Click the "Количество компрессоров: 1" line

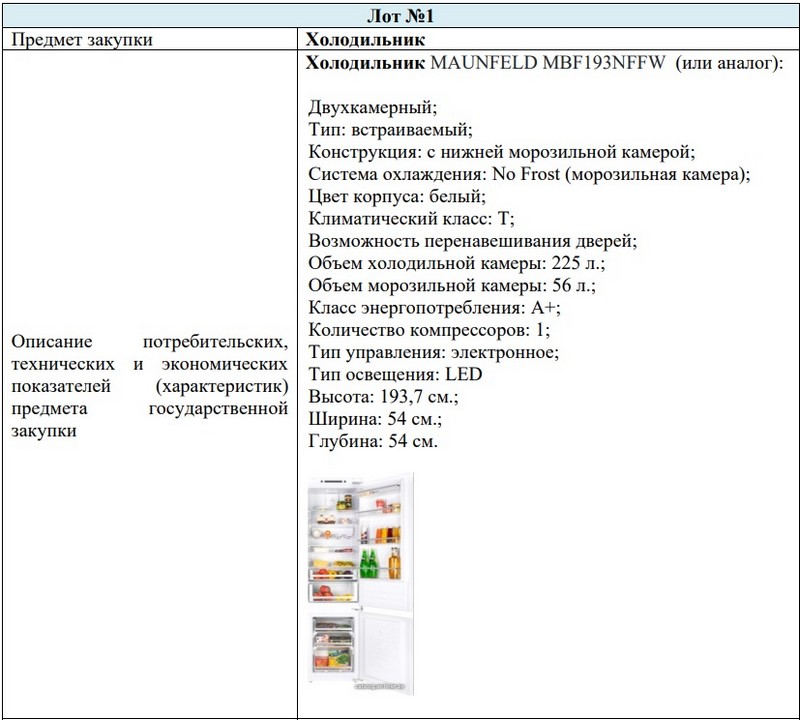tap(429, 329)
